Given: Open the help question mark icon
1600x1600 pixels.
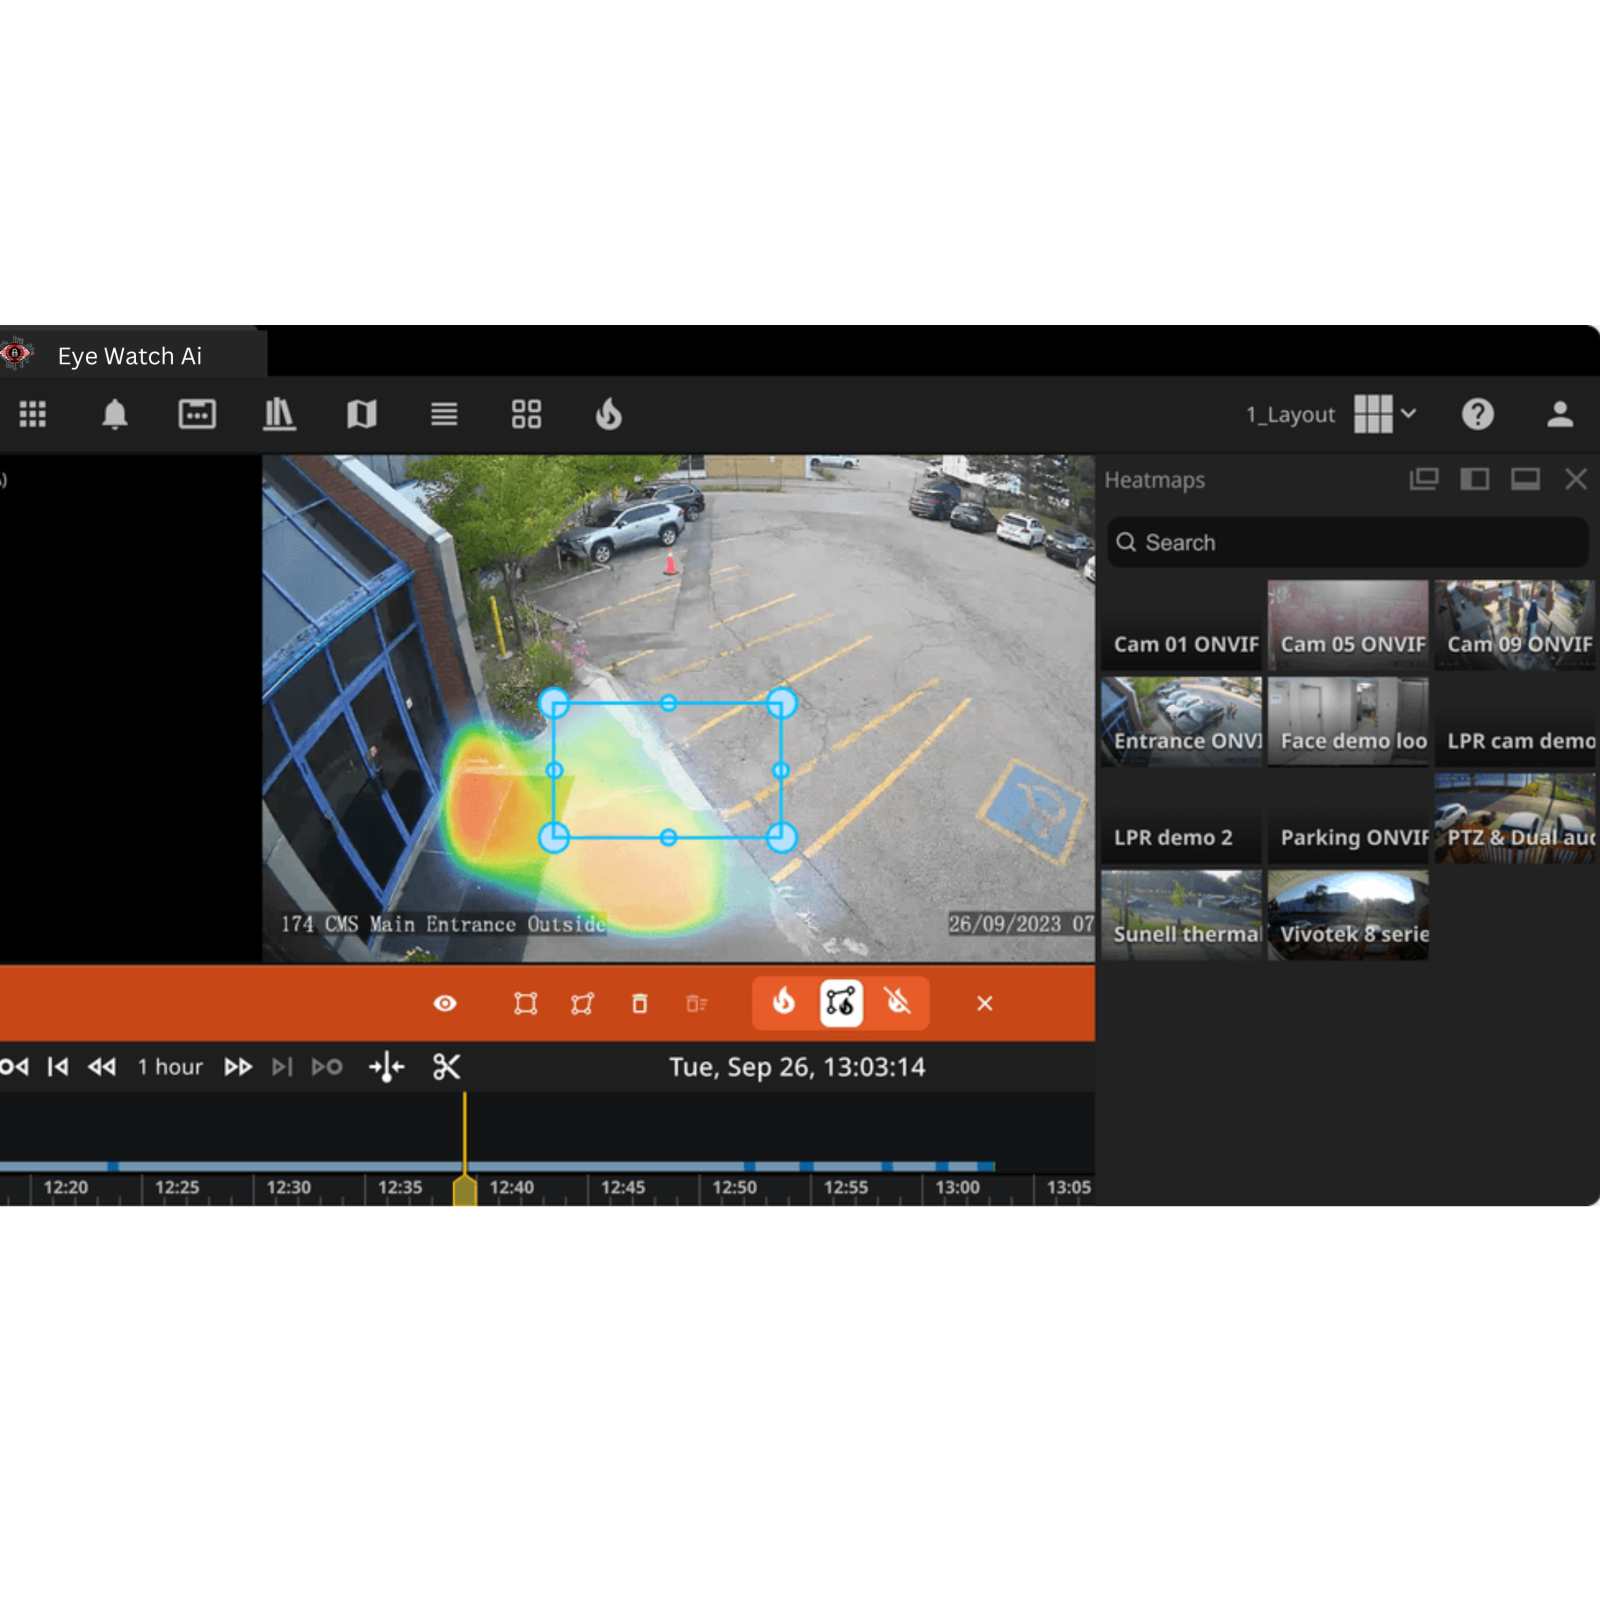Looking at the screenshot, I should pyautogui.click(x=1478, y=414).
